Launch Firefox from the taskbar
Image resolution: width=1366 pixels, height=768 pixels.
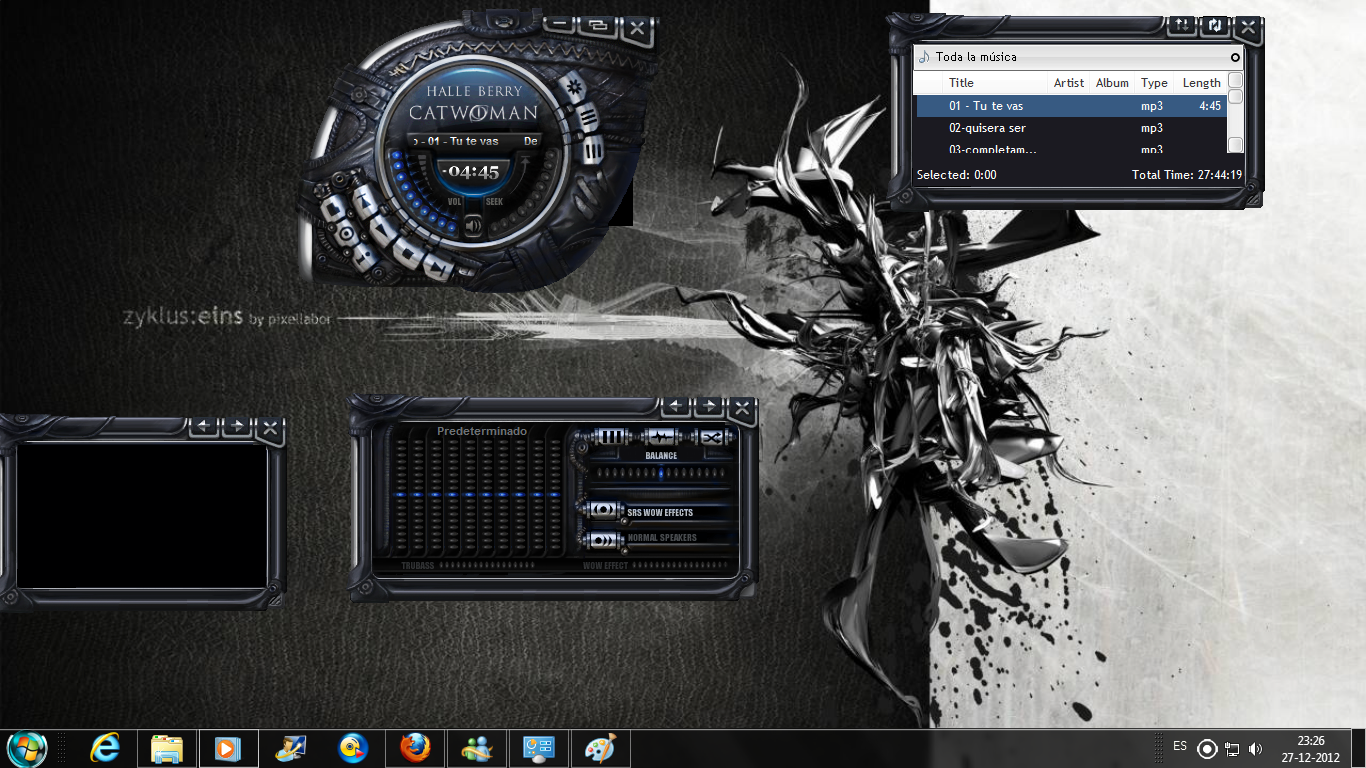415,747
